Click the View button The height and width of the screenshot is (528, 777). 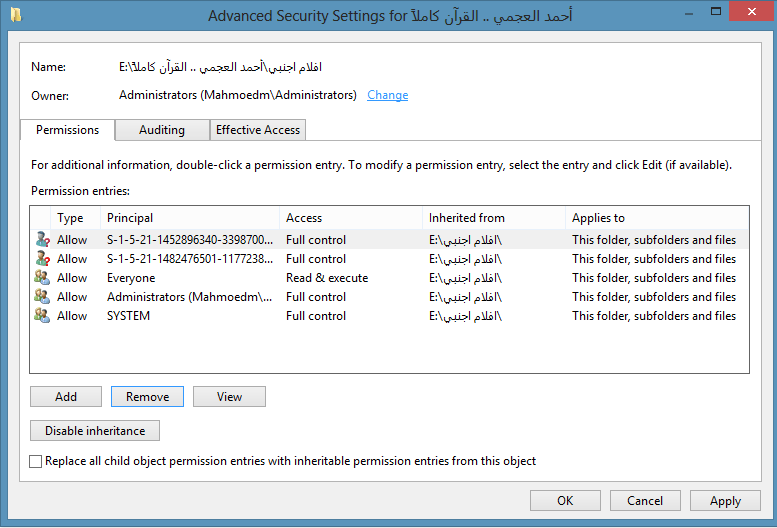click(229, 397)
